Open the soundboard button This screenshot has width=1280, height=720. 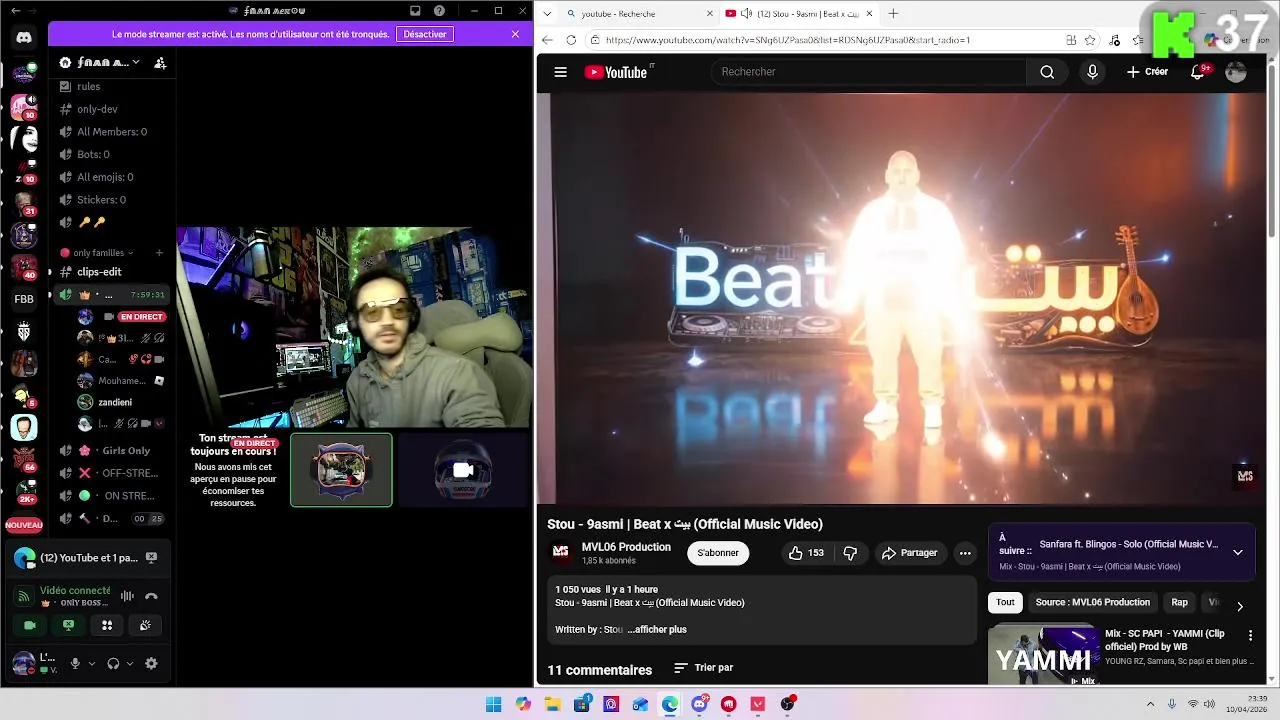coord(145,625)
